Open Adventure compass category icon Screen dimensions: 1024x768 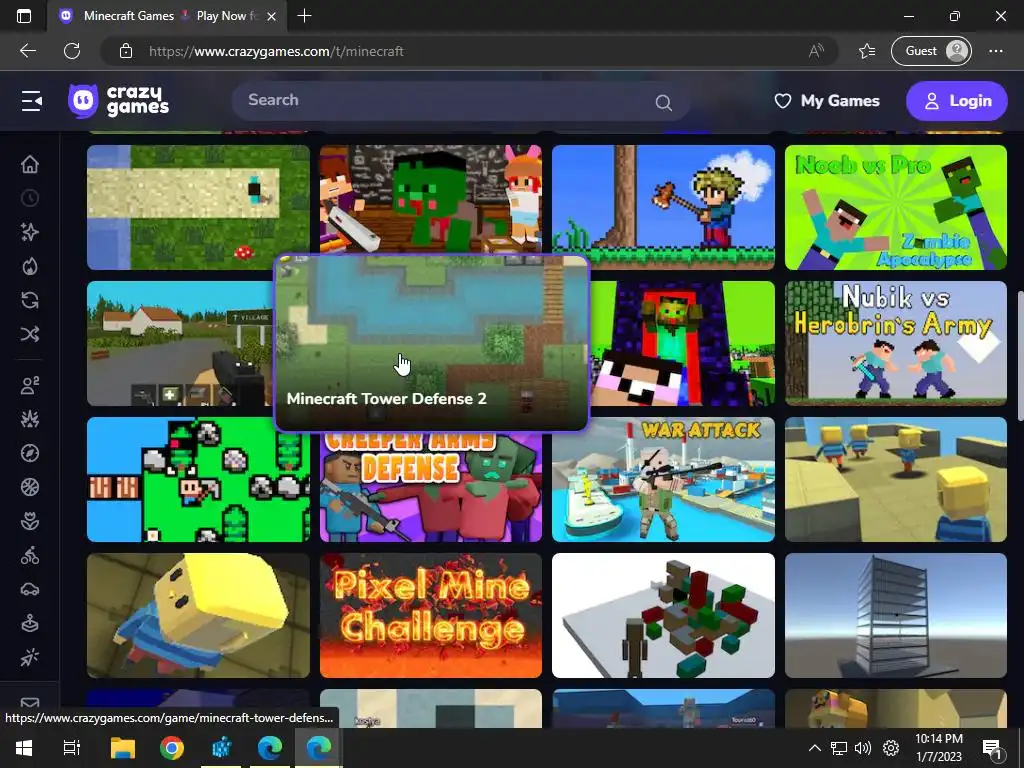(29, 453)
